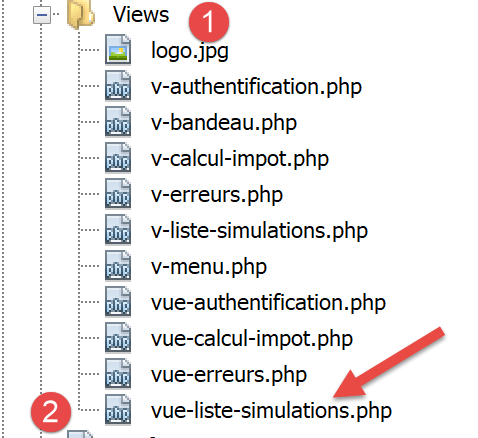Click the v-bandeau.php PHP icon
Screen dimensions: 478x438
(118, 122)
